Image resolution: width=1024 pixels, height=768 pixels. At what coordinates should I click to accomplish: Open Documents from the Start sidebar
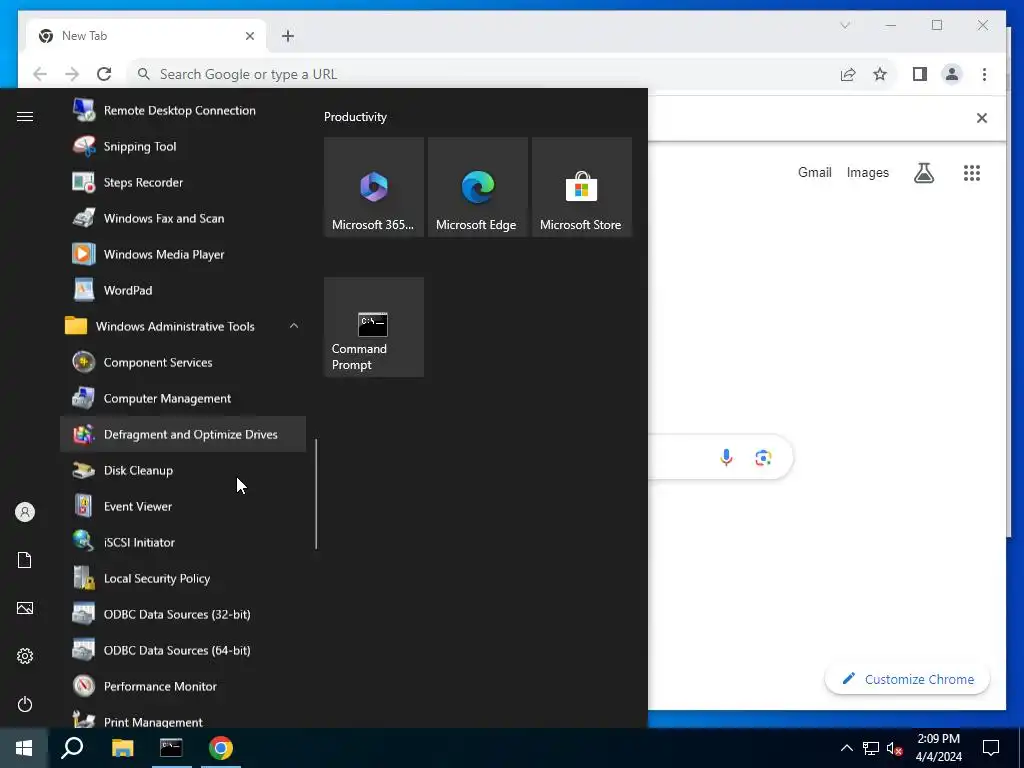(x=25, y=560)
